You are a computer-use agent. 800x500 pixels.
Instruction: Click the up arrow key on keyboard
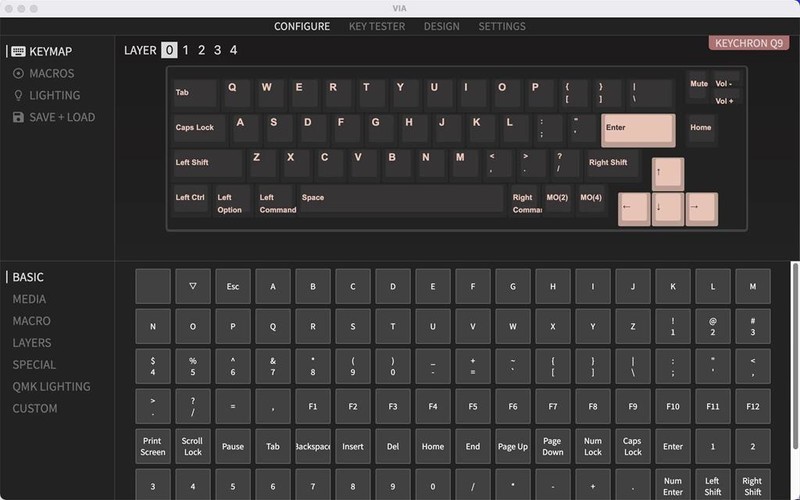click(x=667, y=174)
